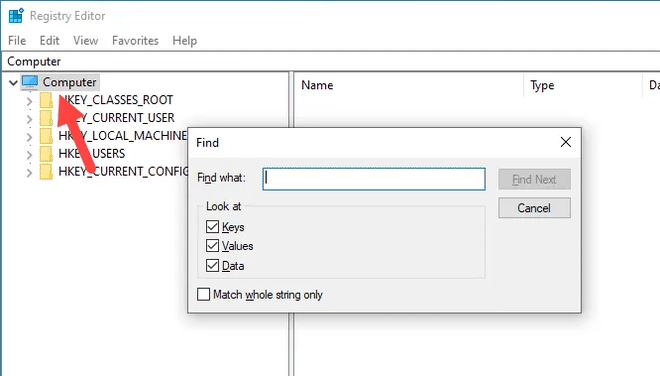
Task: Click the HKEY_CURRENT_USER folder icon
Action: pyautogui.click(x=46, y=118)
